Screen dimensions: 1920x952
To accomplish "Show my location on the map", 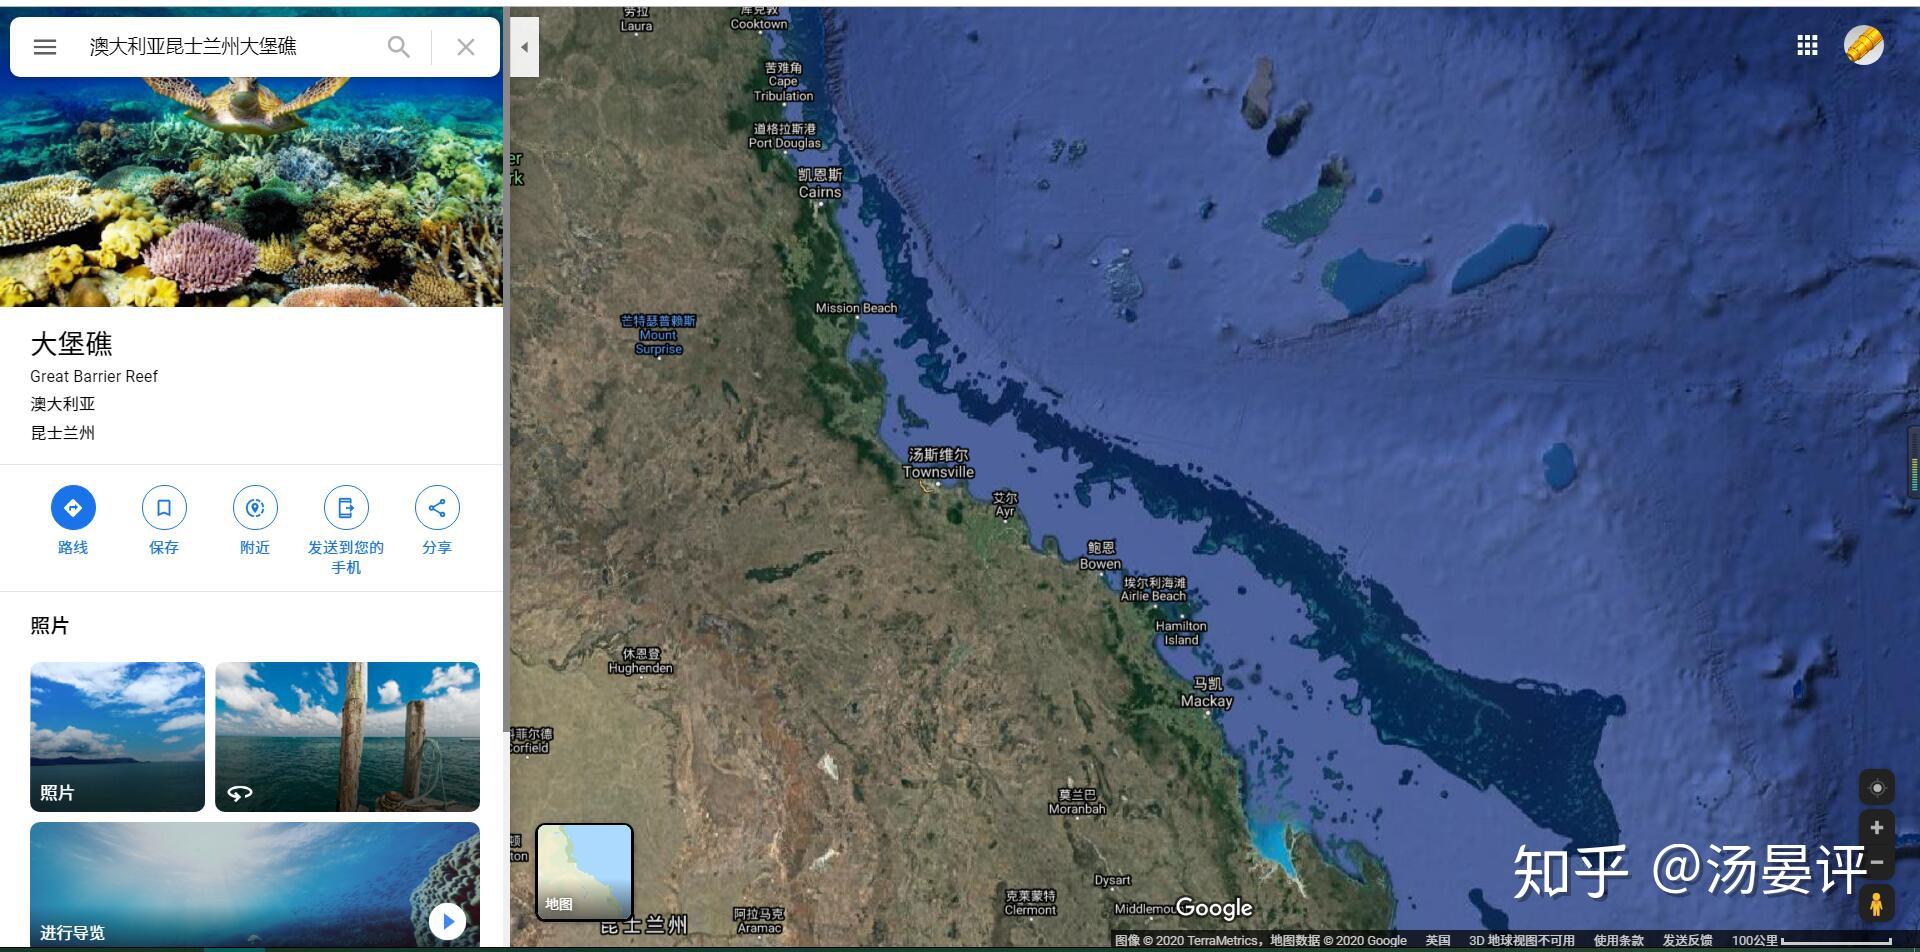I will (x=1877, y=788).
